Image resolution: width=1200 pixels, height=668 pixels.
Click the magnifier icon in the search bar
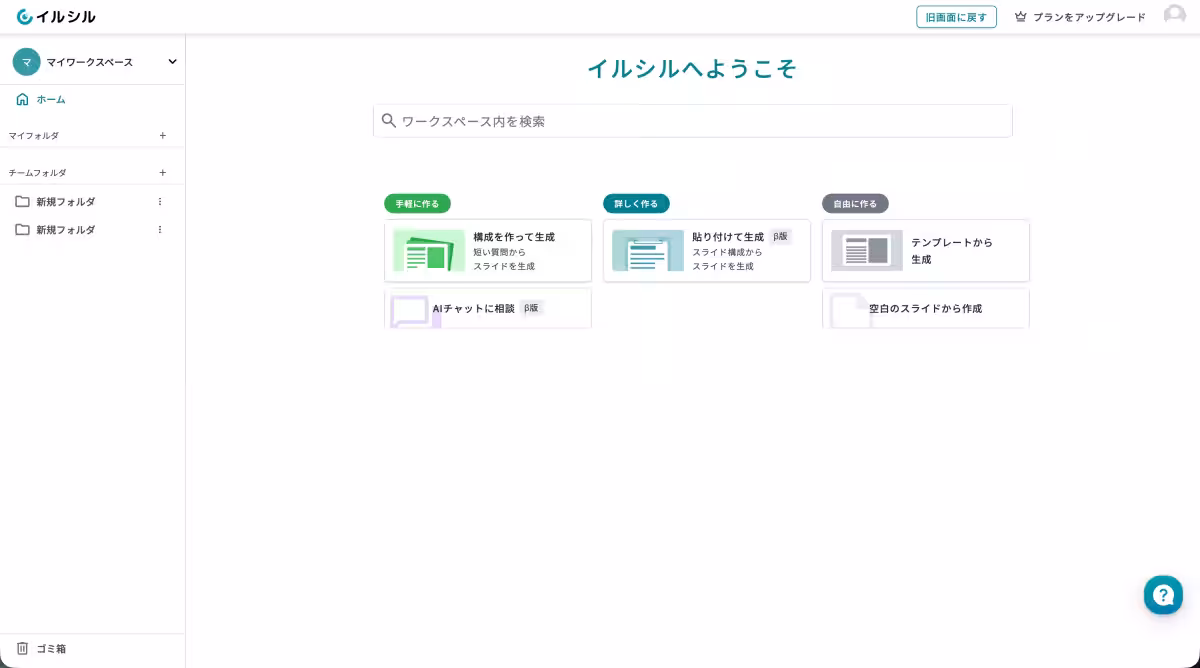coord(389,121)
